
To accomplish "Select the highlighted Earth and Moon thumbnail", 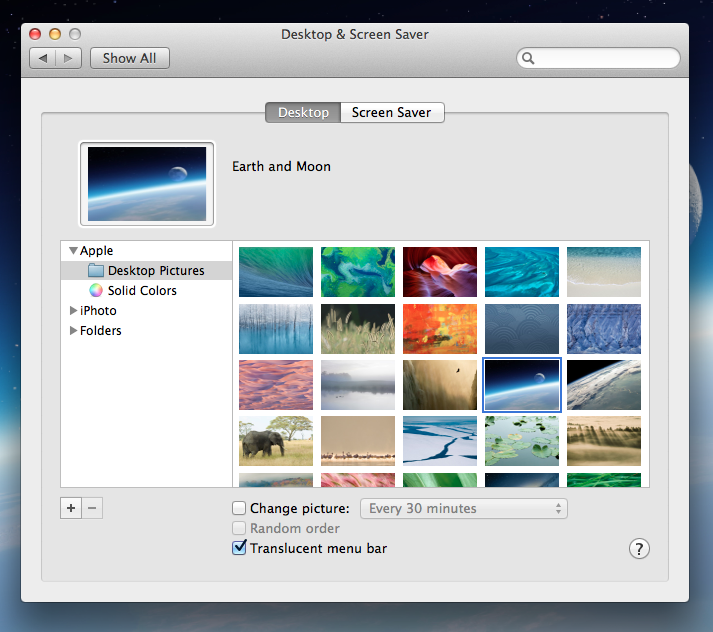I will pos(522,385).
